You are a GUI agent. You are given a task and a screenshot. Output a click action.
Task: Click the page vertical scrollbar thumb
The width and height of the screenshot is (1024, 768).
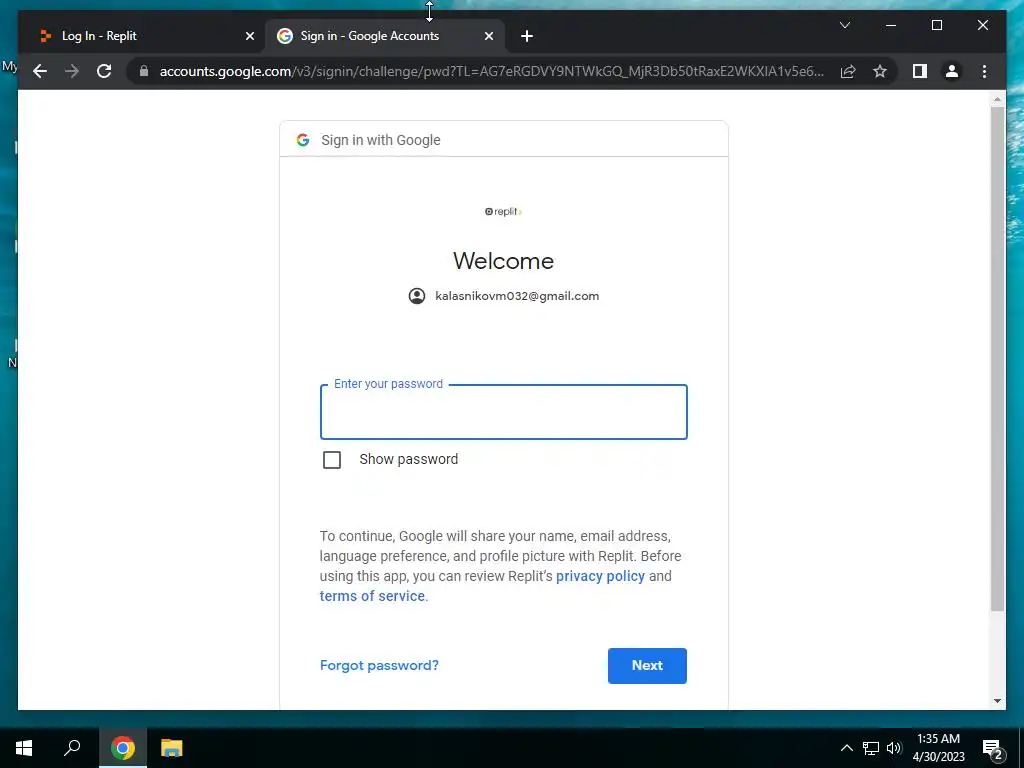click(997, 359)
